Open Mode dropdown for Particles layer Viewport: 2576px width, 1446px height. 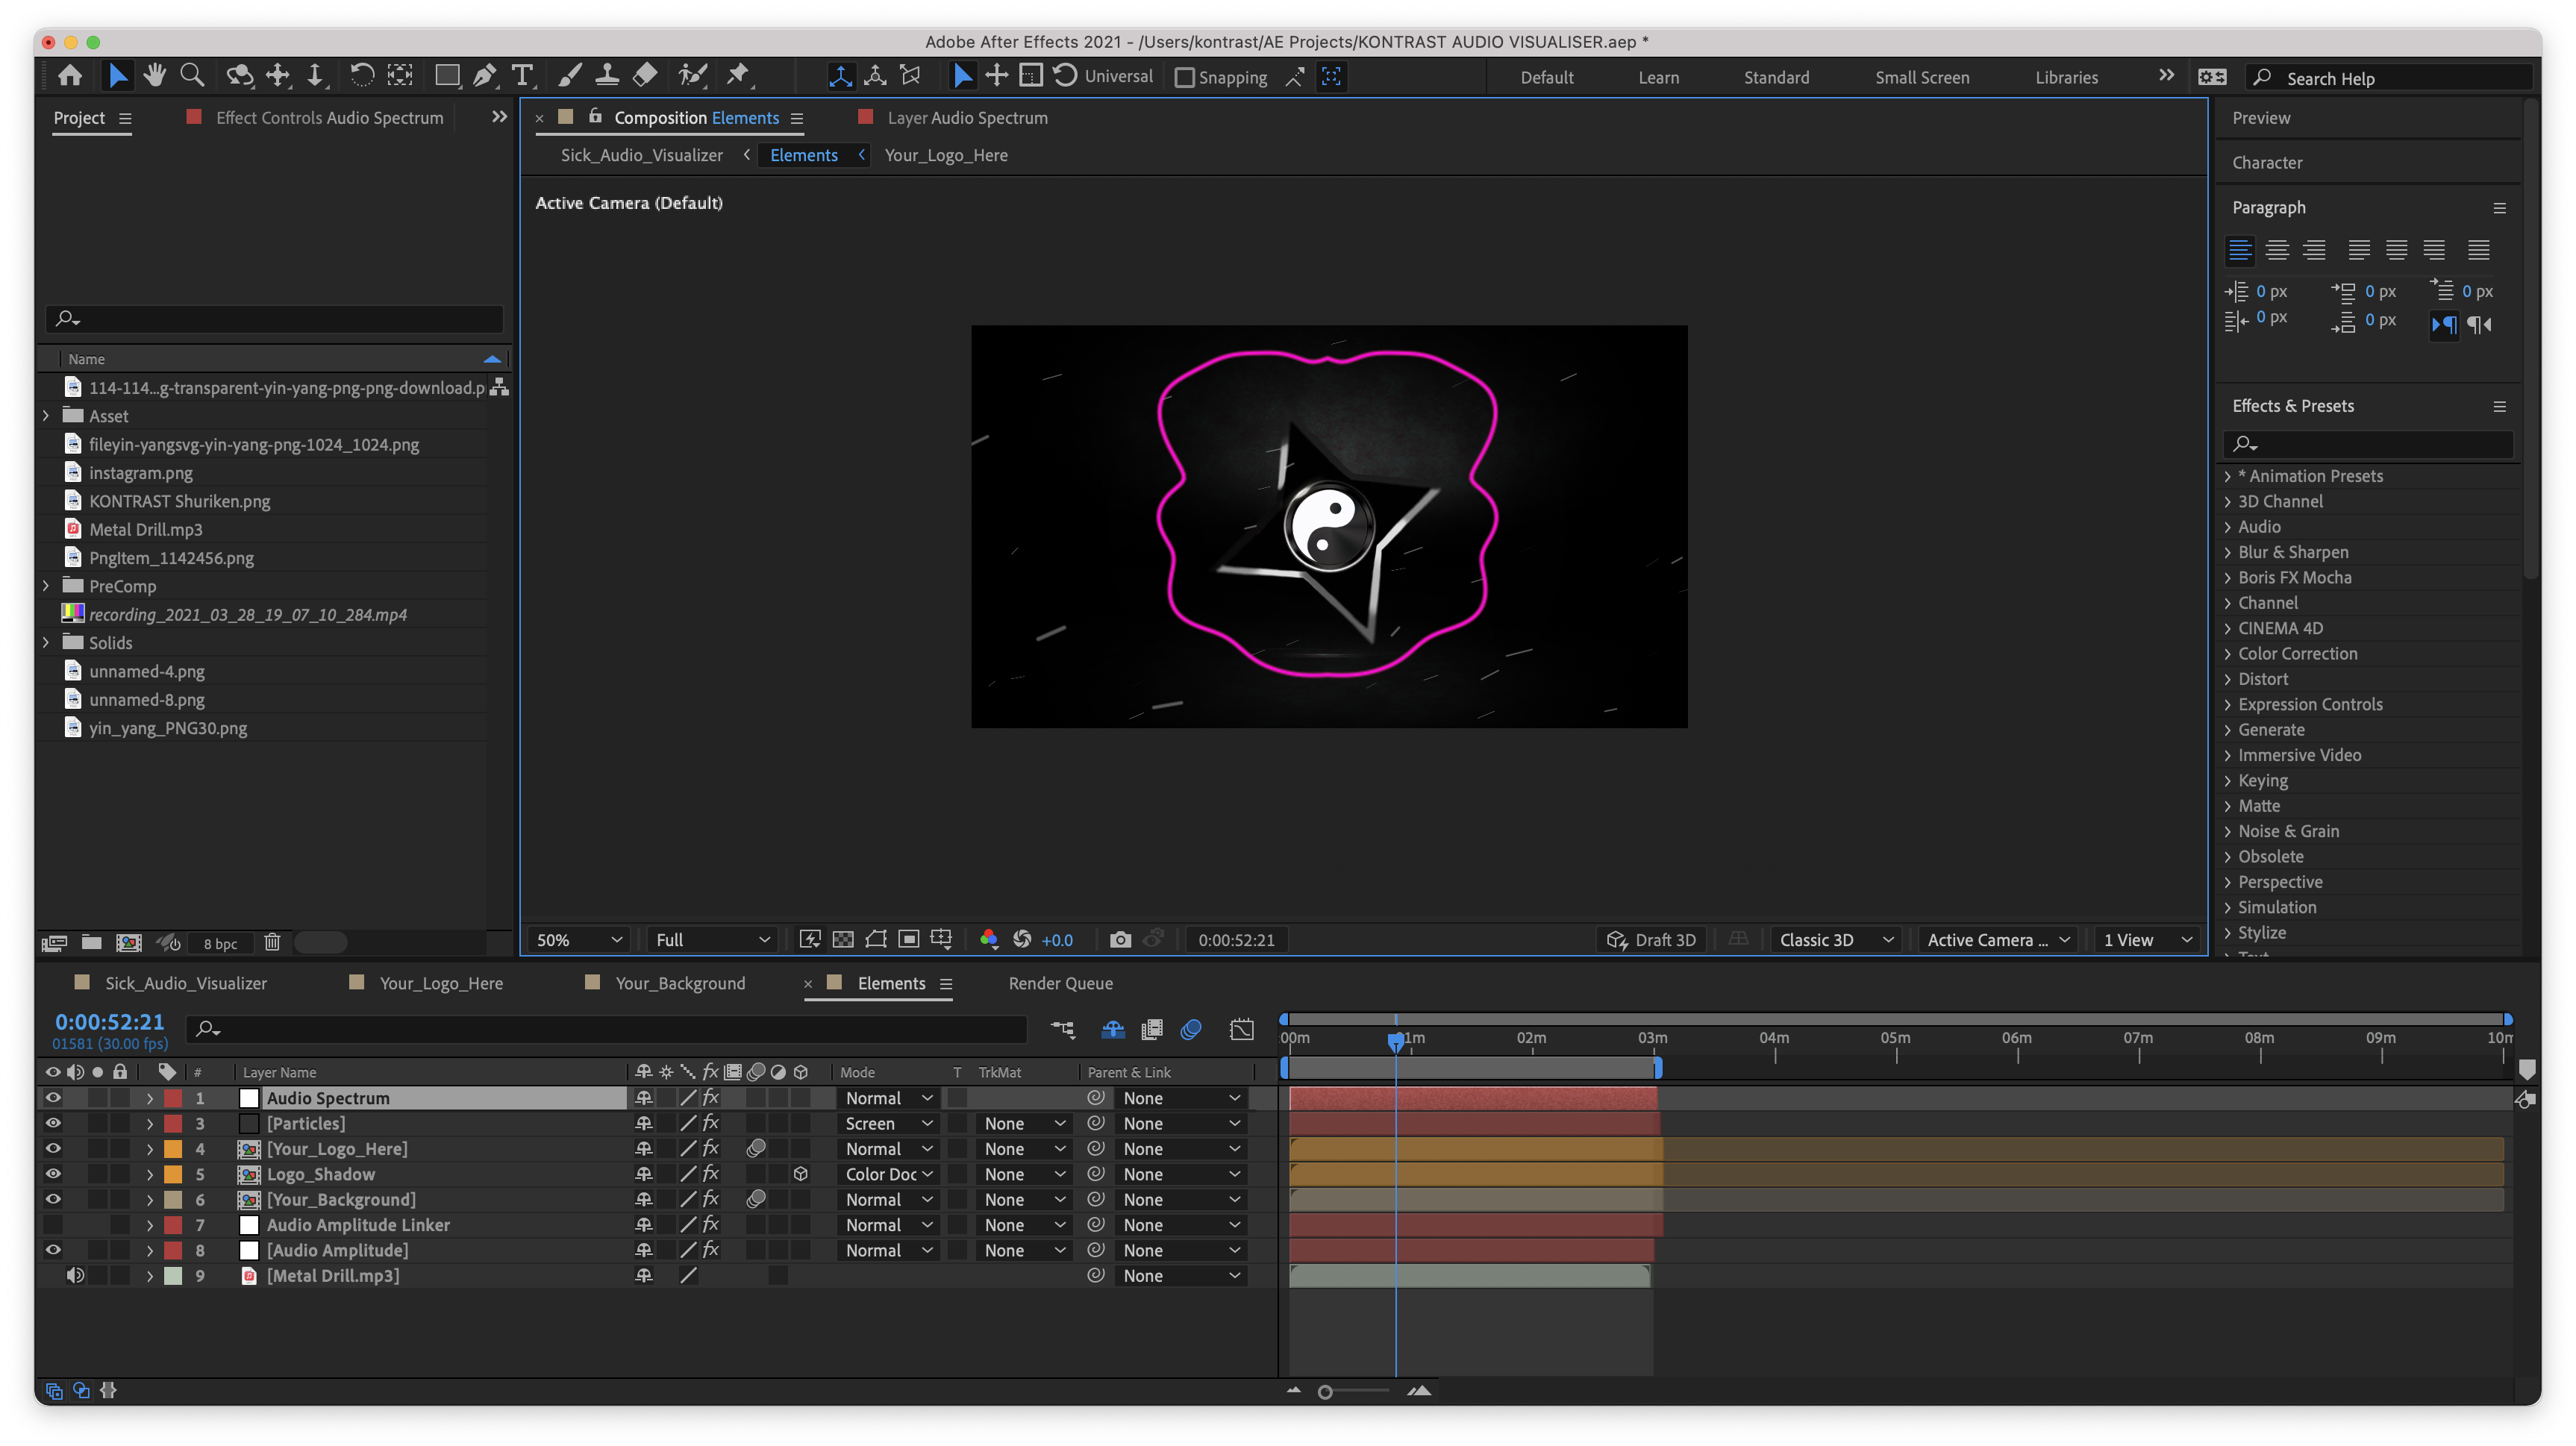click(x=888, y=1123)
